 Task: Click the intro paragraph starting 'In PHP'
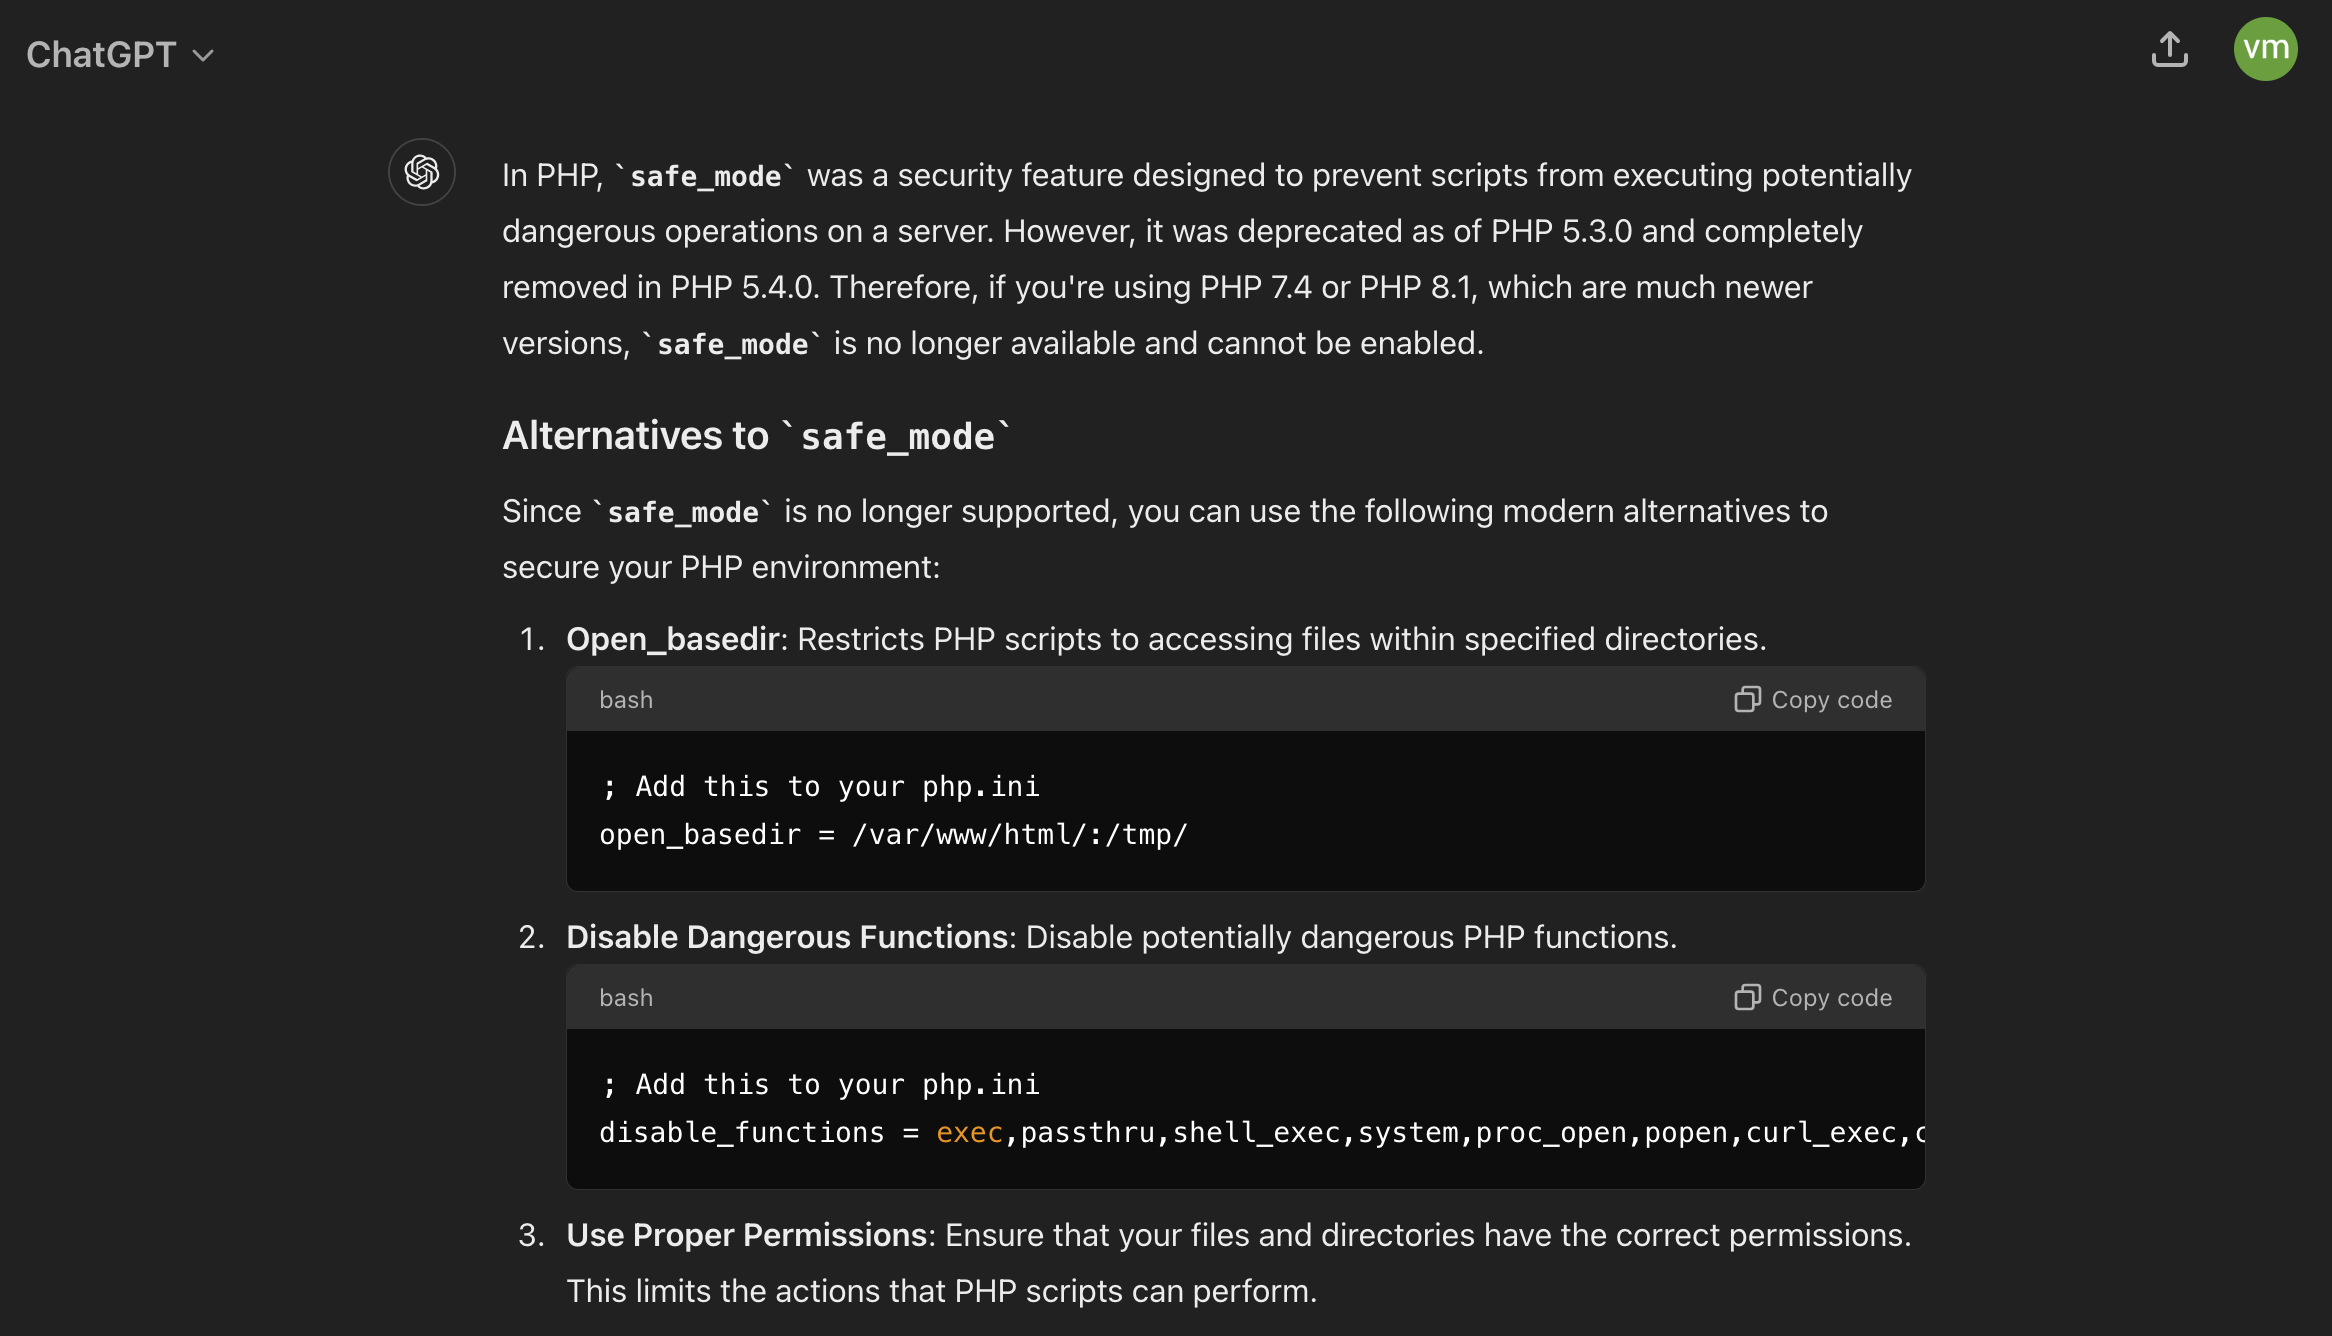1200,259
